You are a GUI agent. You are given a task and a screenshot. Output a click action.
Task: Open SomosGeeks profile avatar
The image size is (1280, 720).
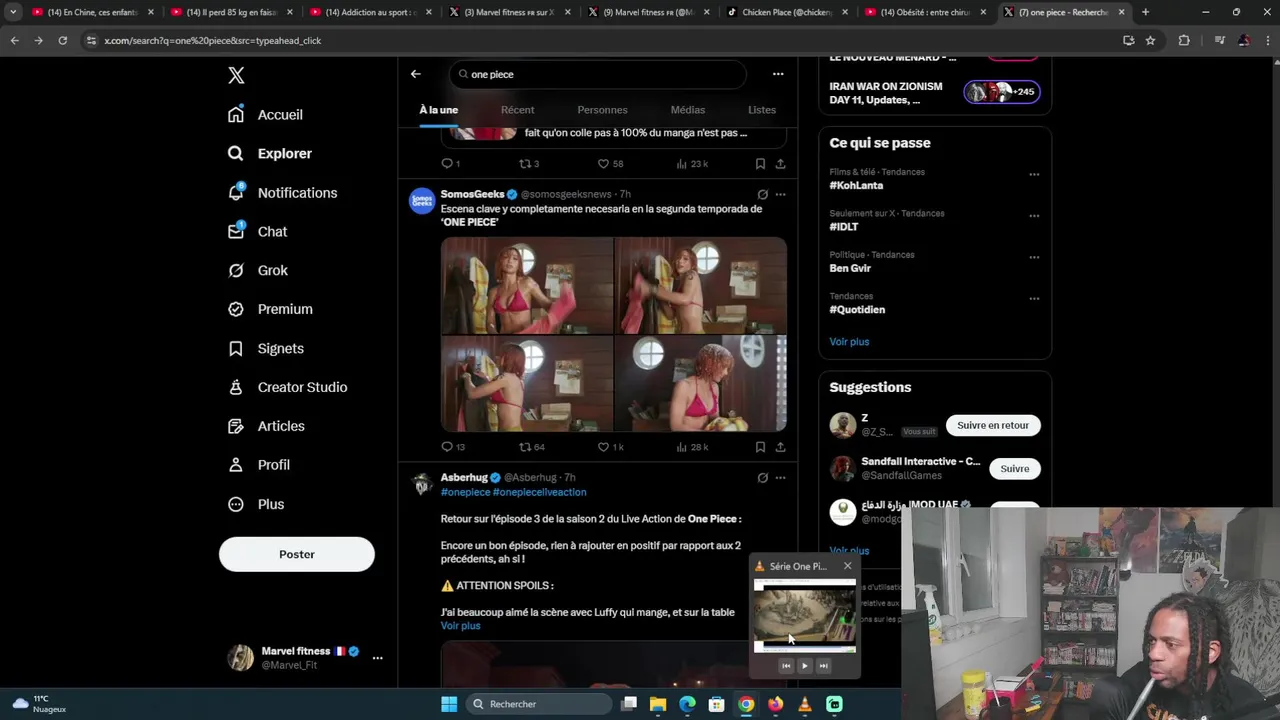tap(422, 201)
